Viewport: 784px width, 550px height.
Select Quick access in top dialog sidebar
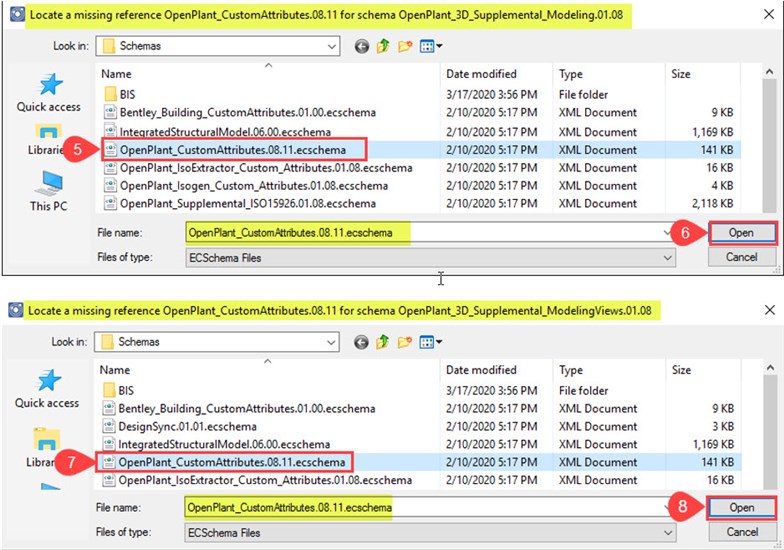(x=48, y=93)
